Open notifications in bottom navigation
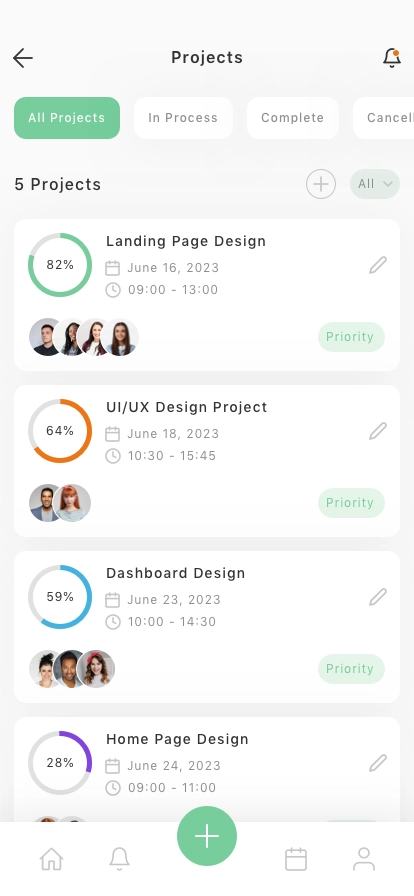This screenshot has height=896, width=414. click(x=120, y=859)
